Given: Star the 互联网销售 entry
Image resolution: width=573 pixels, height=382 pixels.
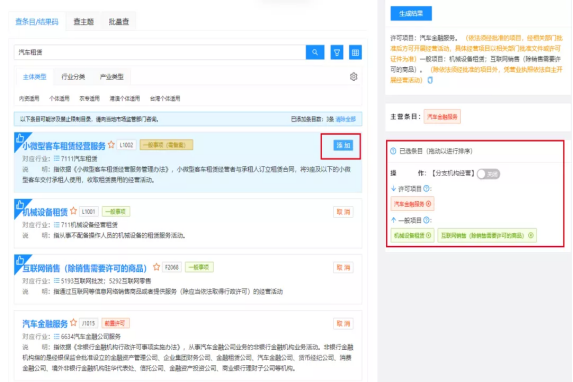Looking at the screenshot, I should tap(156, 267).
